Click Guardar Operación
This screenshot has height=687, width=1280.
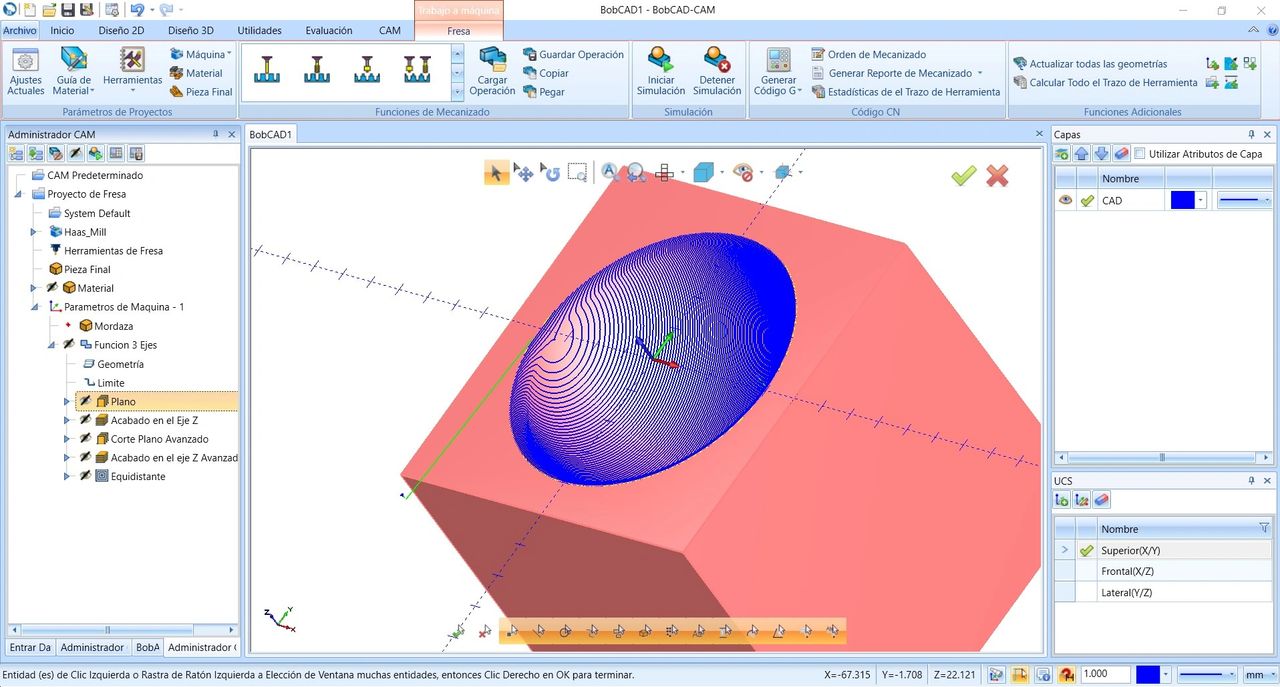(573, 55)
